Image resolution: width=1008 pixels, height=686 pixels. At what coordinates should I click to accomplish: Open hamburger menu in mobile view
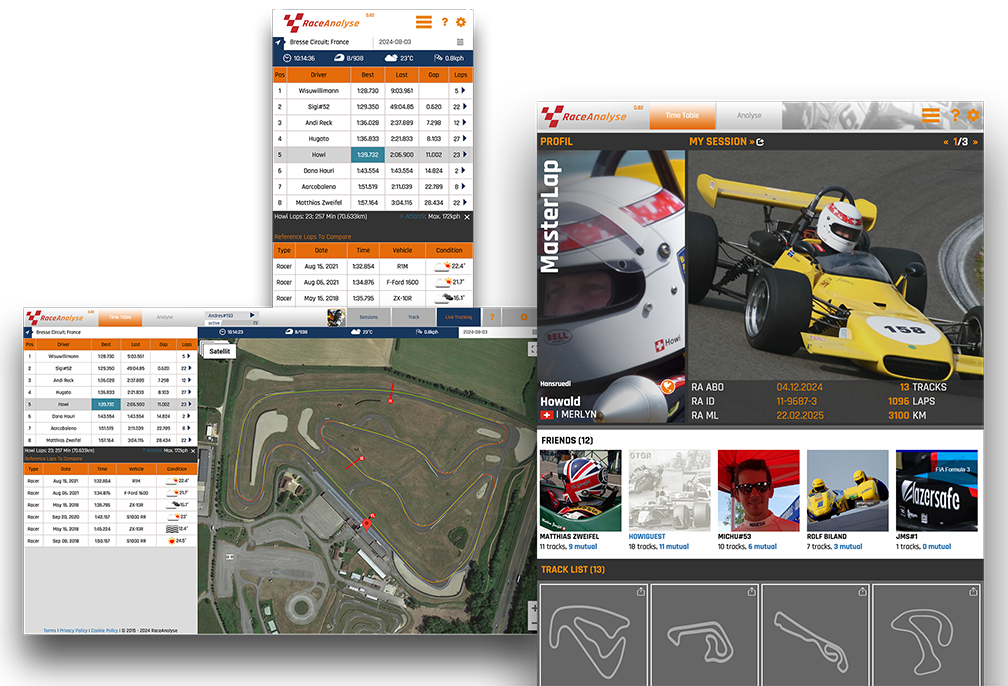pos(424,22)
